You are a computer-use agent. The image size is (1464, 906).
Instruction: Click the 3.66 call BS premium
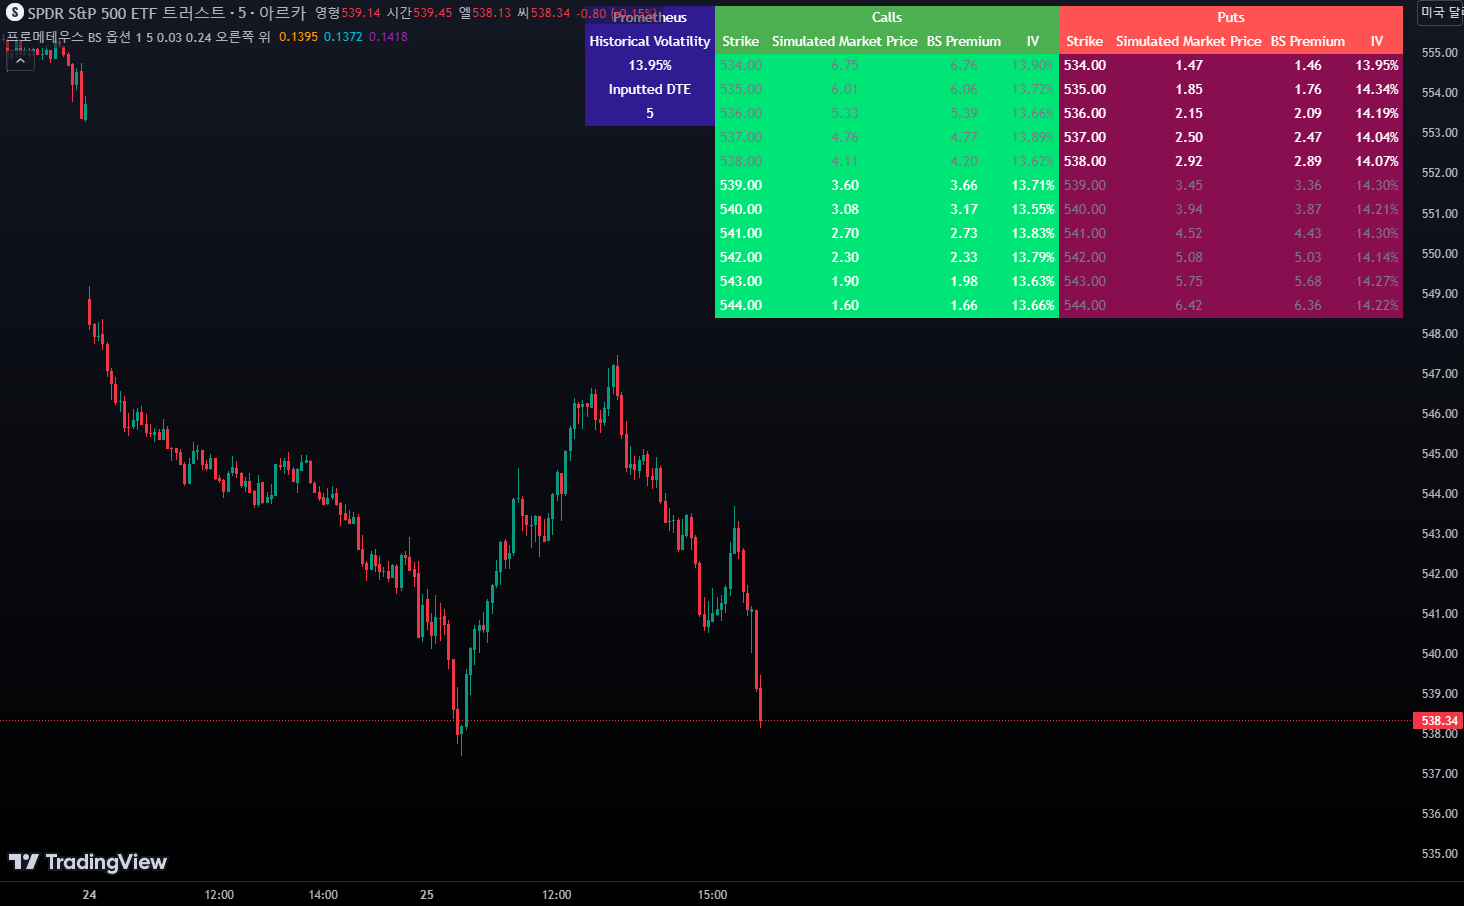coord(964,185)
